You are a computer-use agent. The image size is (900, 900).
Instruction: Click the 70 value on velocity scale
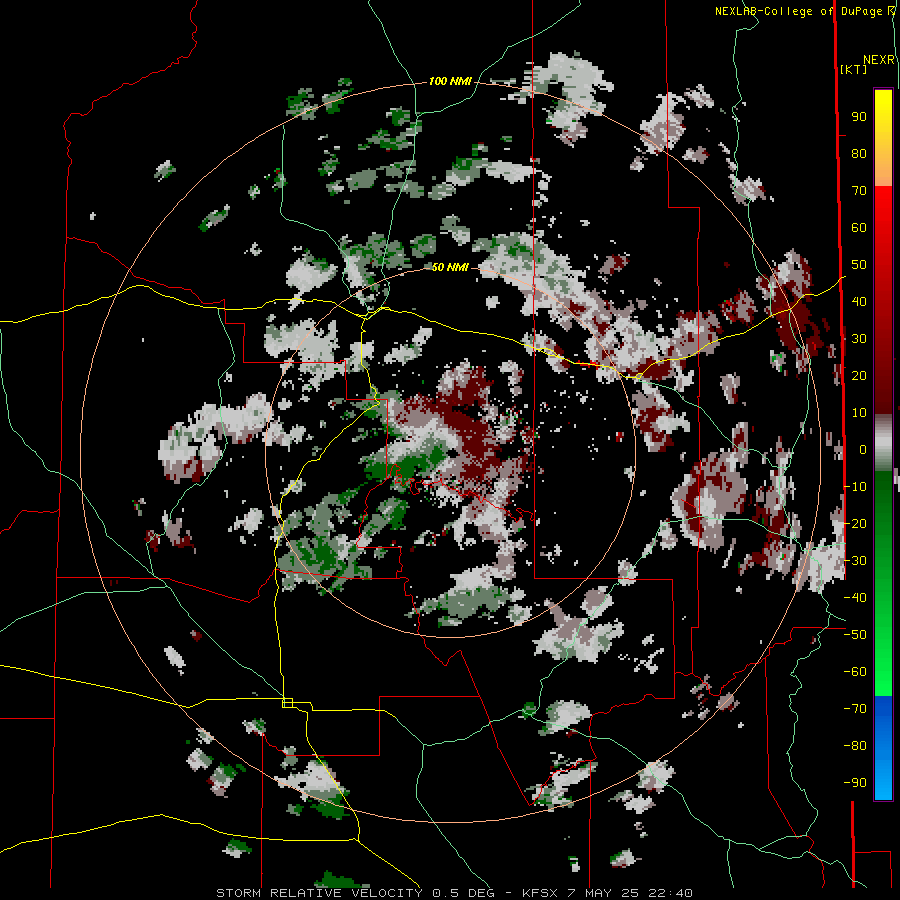(x=859, y=191)
